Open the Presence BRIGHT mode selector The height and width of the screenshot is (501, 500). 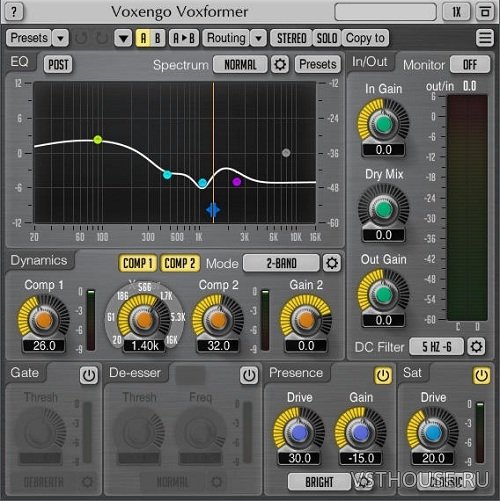(319, 482)
